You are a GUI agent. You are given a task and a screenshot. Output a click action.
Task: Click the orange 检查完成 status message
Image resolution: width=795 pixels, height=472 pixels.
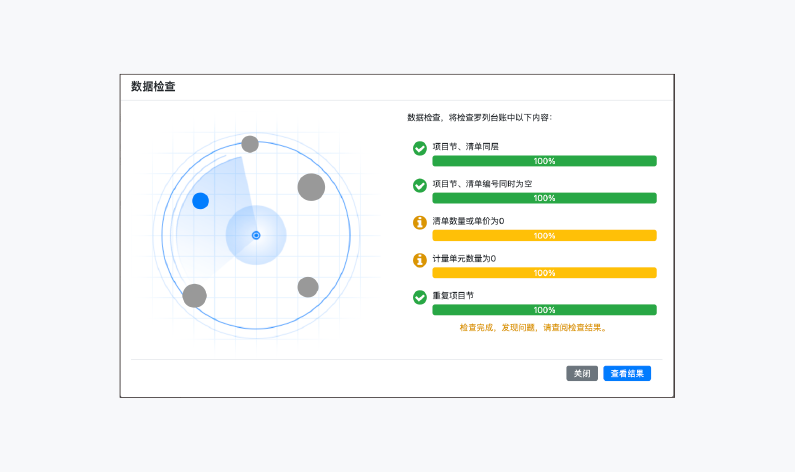click(533, 327)
